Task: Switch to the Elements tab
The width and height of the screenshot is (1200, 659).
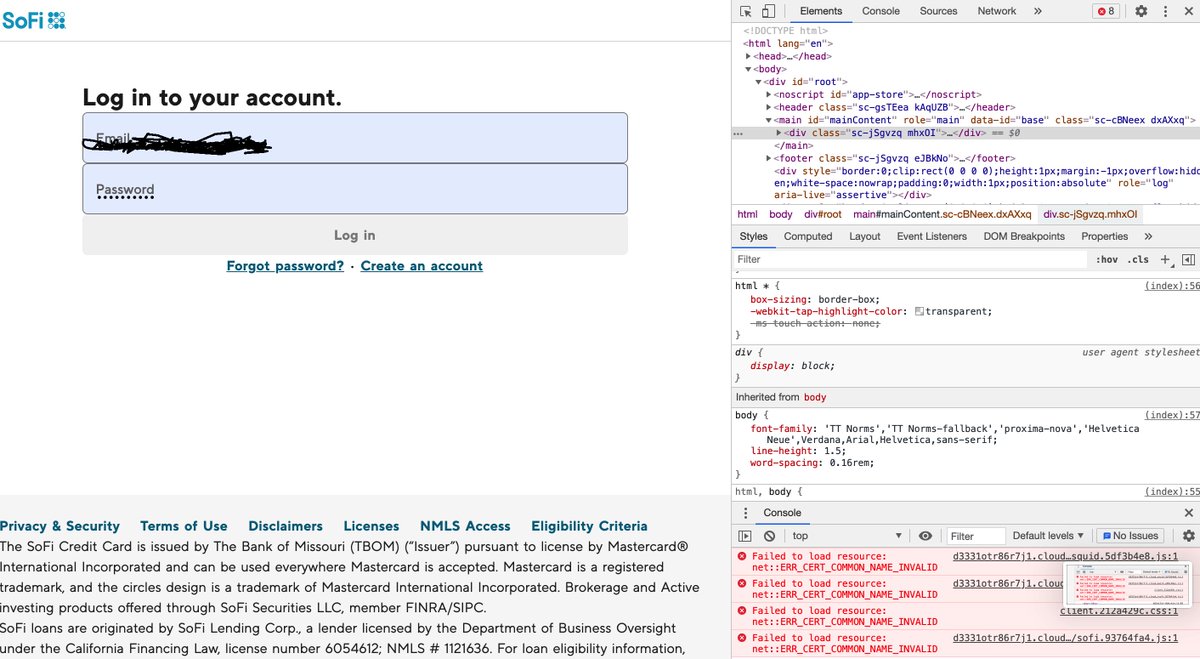Action: [821, 11]
